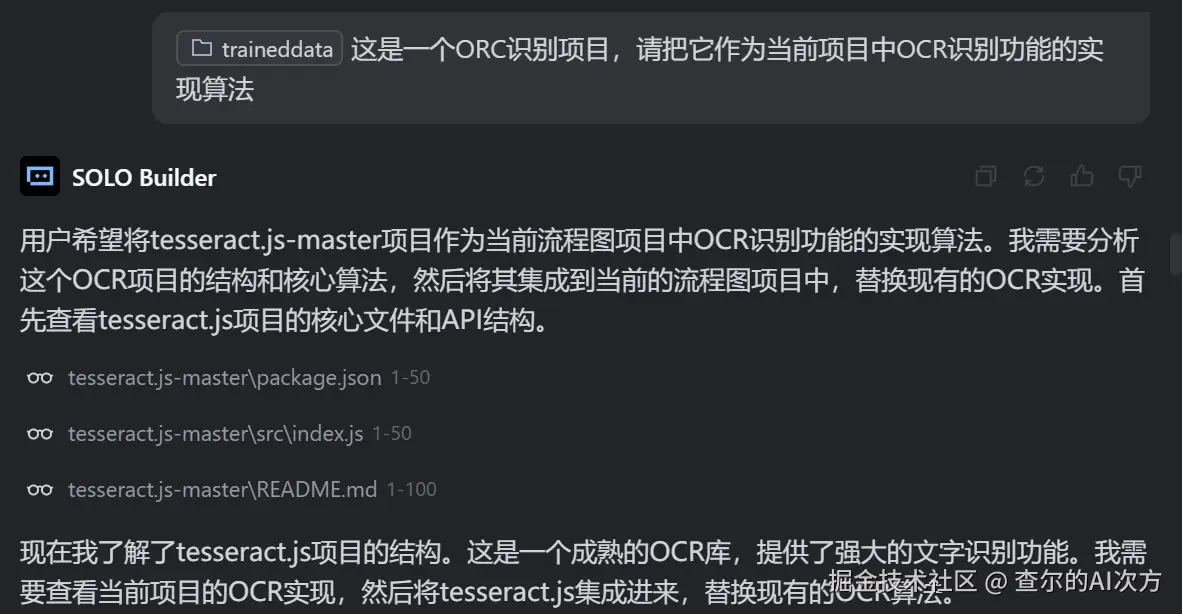Click the 1-50 line range after package.json
The image size is (1182, 614).
click(410, 377)
